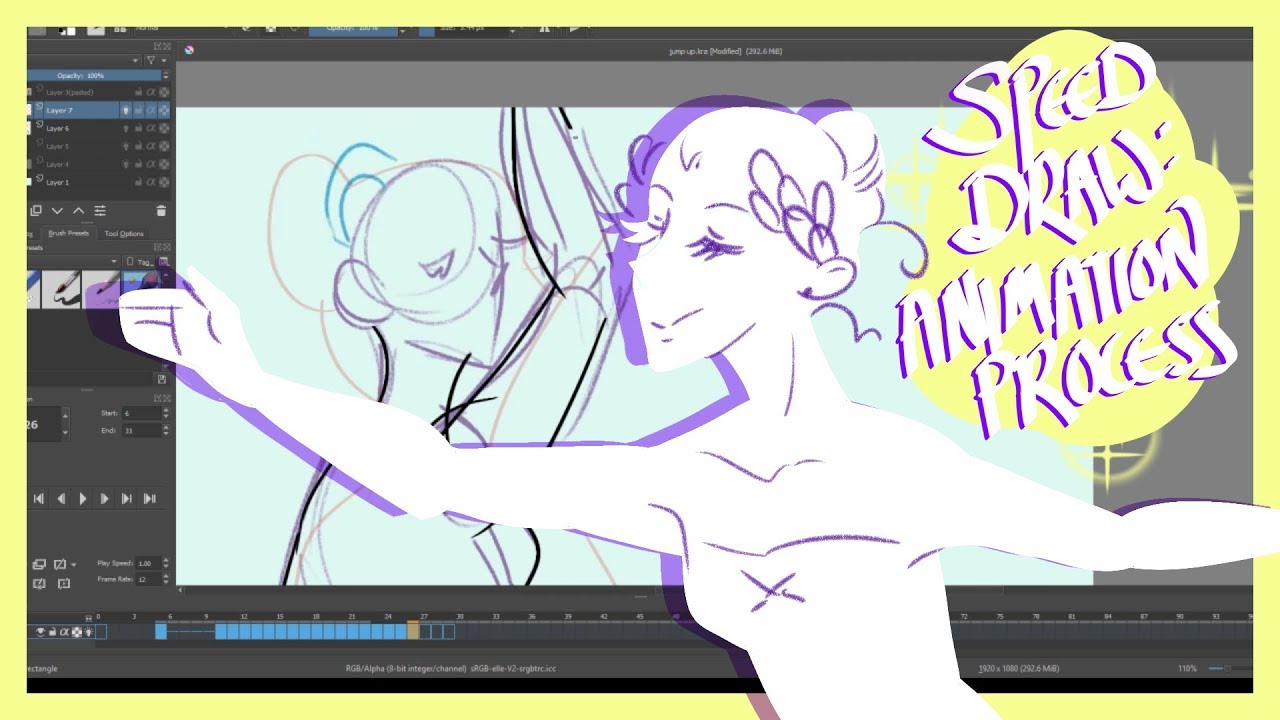Click the current frame number 26 field
Screen dimensions: 1280x720
44,424
